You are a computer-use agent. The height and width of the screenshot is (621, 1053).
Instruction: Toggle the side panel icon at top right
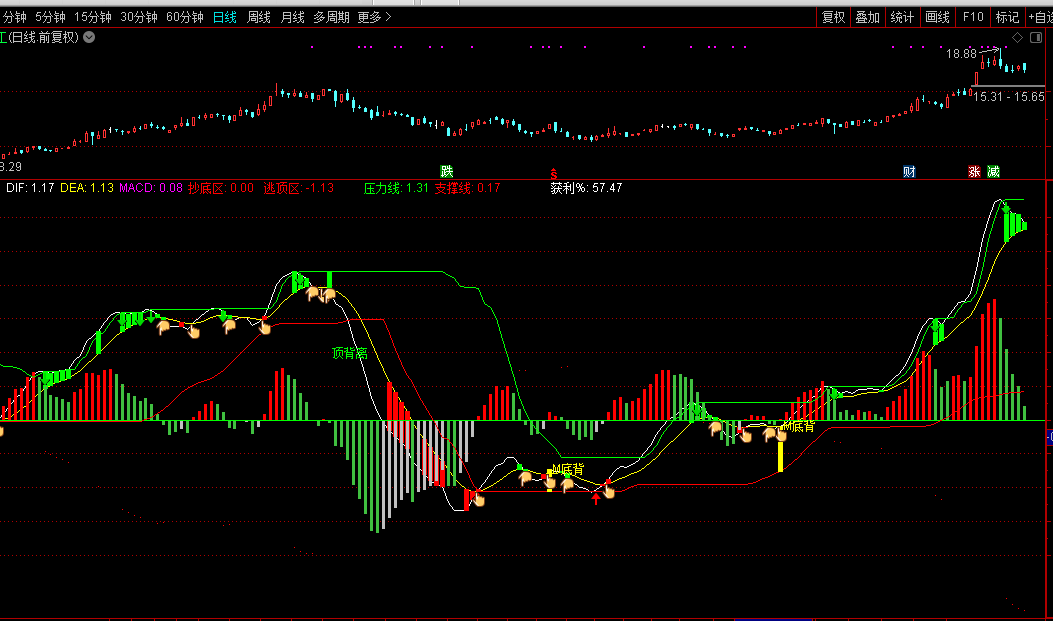click(x=1038, y=38)
